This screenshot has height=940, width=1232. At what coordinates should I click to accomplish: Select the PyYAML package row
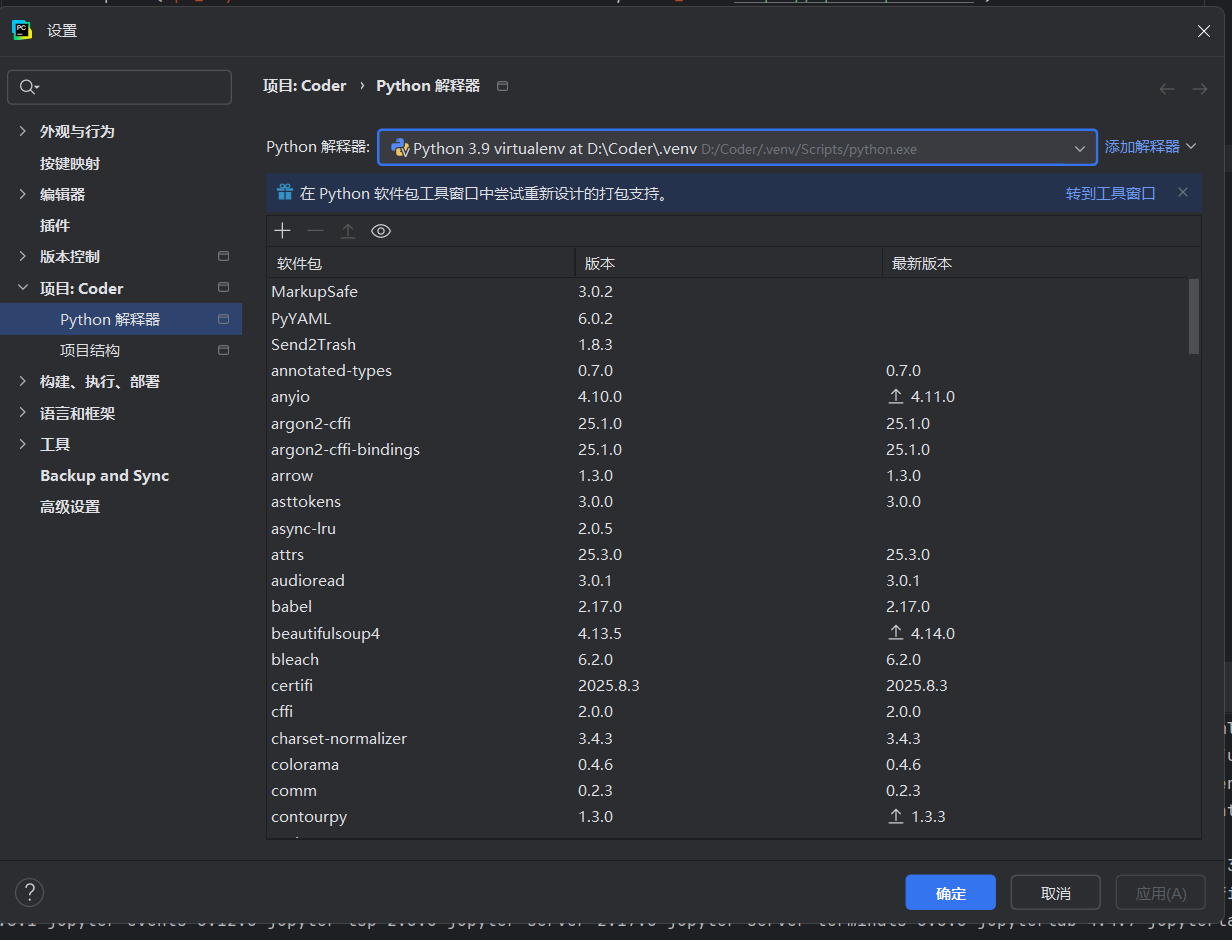(727, 318)
